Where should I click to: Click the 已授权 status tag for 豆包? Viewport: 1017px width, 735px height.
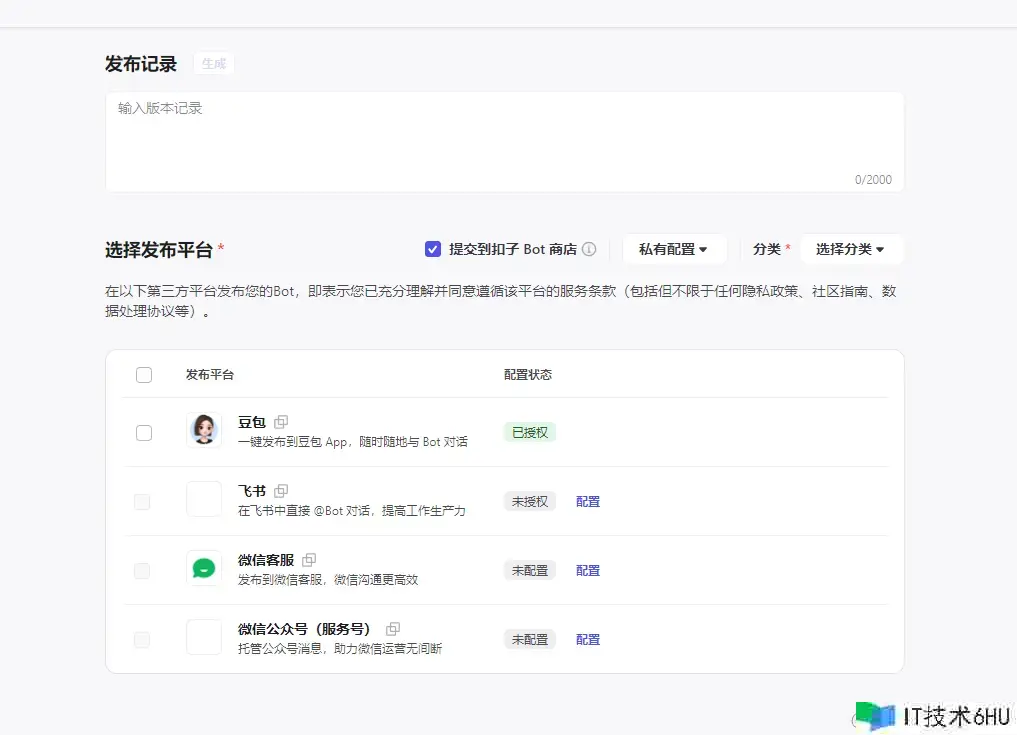(529, 433)
